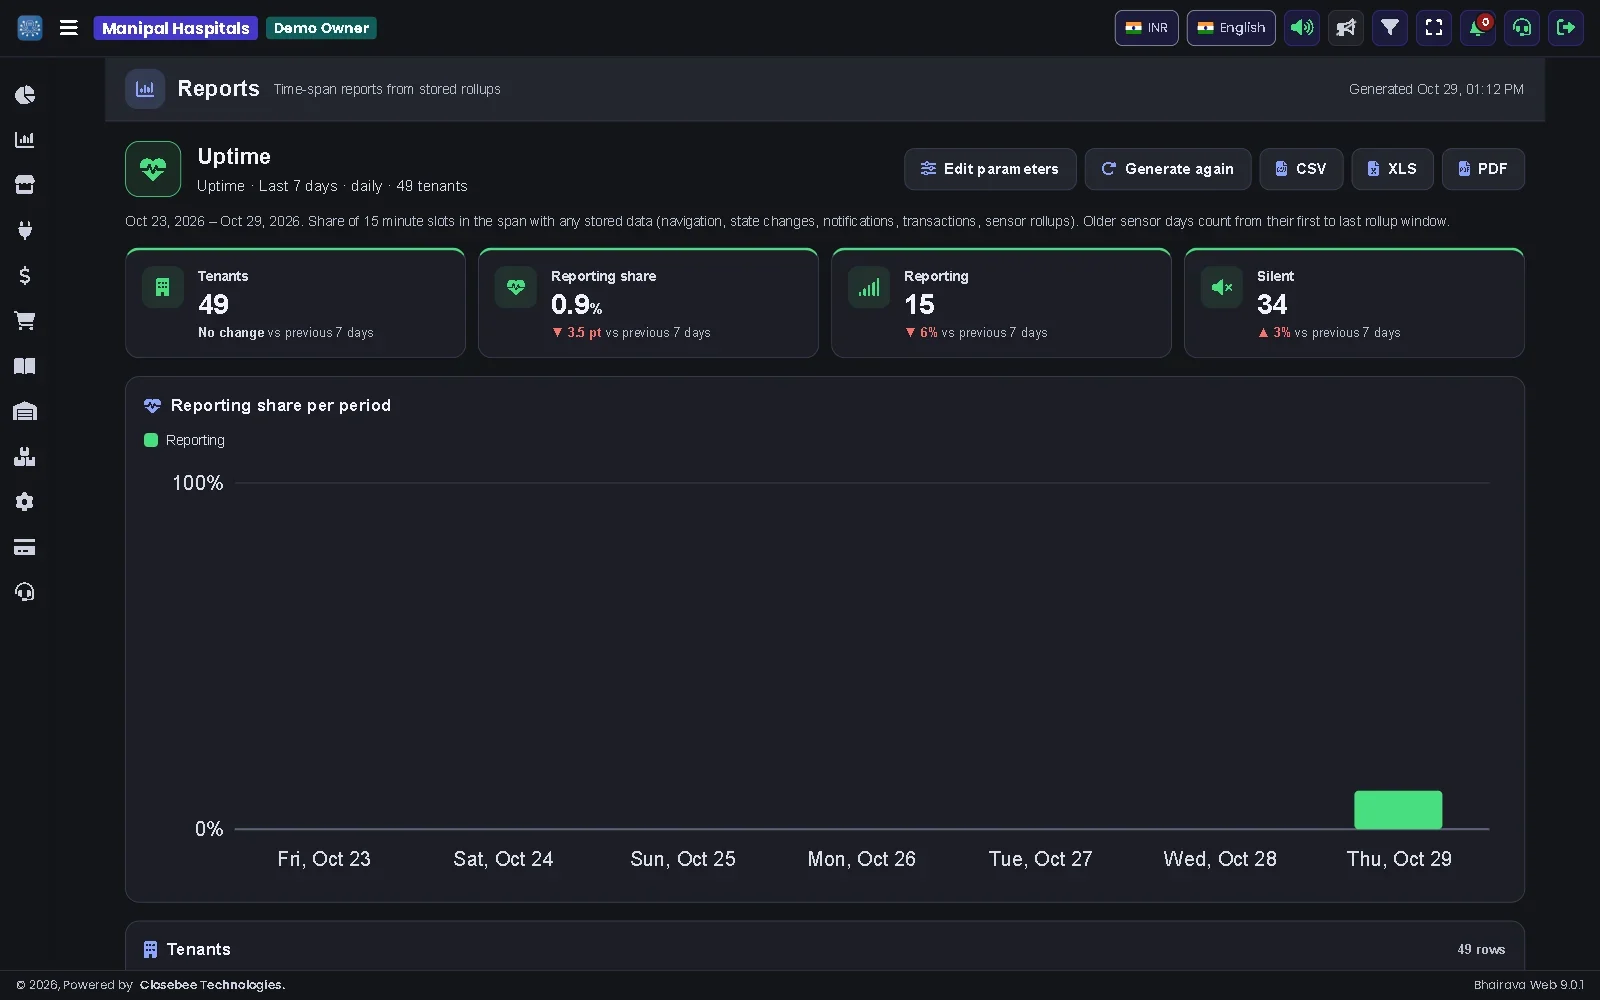Open the notifications bell
This screenshot has height=1000, width=1600.
(x=1478, y=28)
